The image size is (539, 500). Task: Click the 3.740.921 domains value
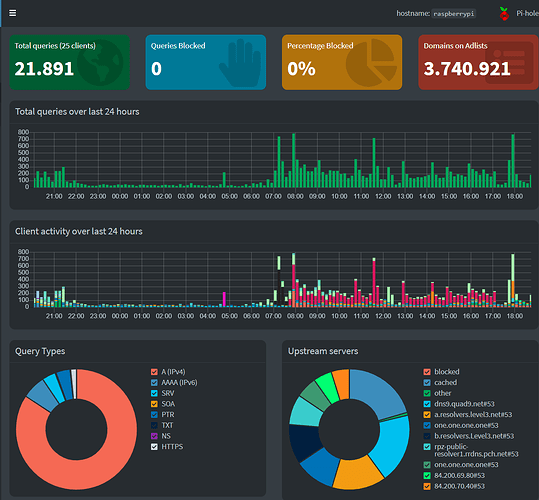pyautogui.click(x=467, y=69)
